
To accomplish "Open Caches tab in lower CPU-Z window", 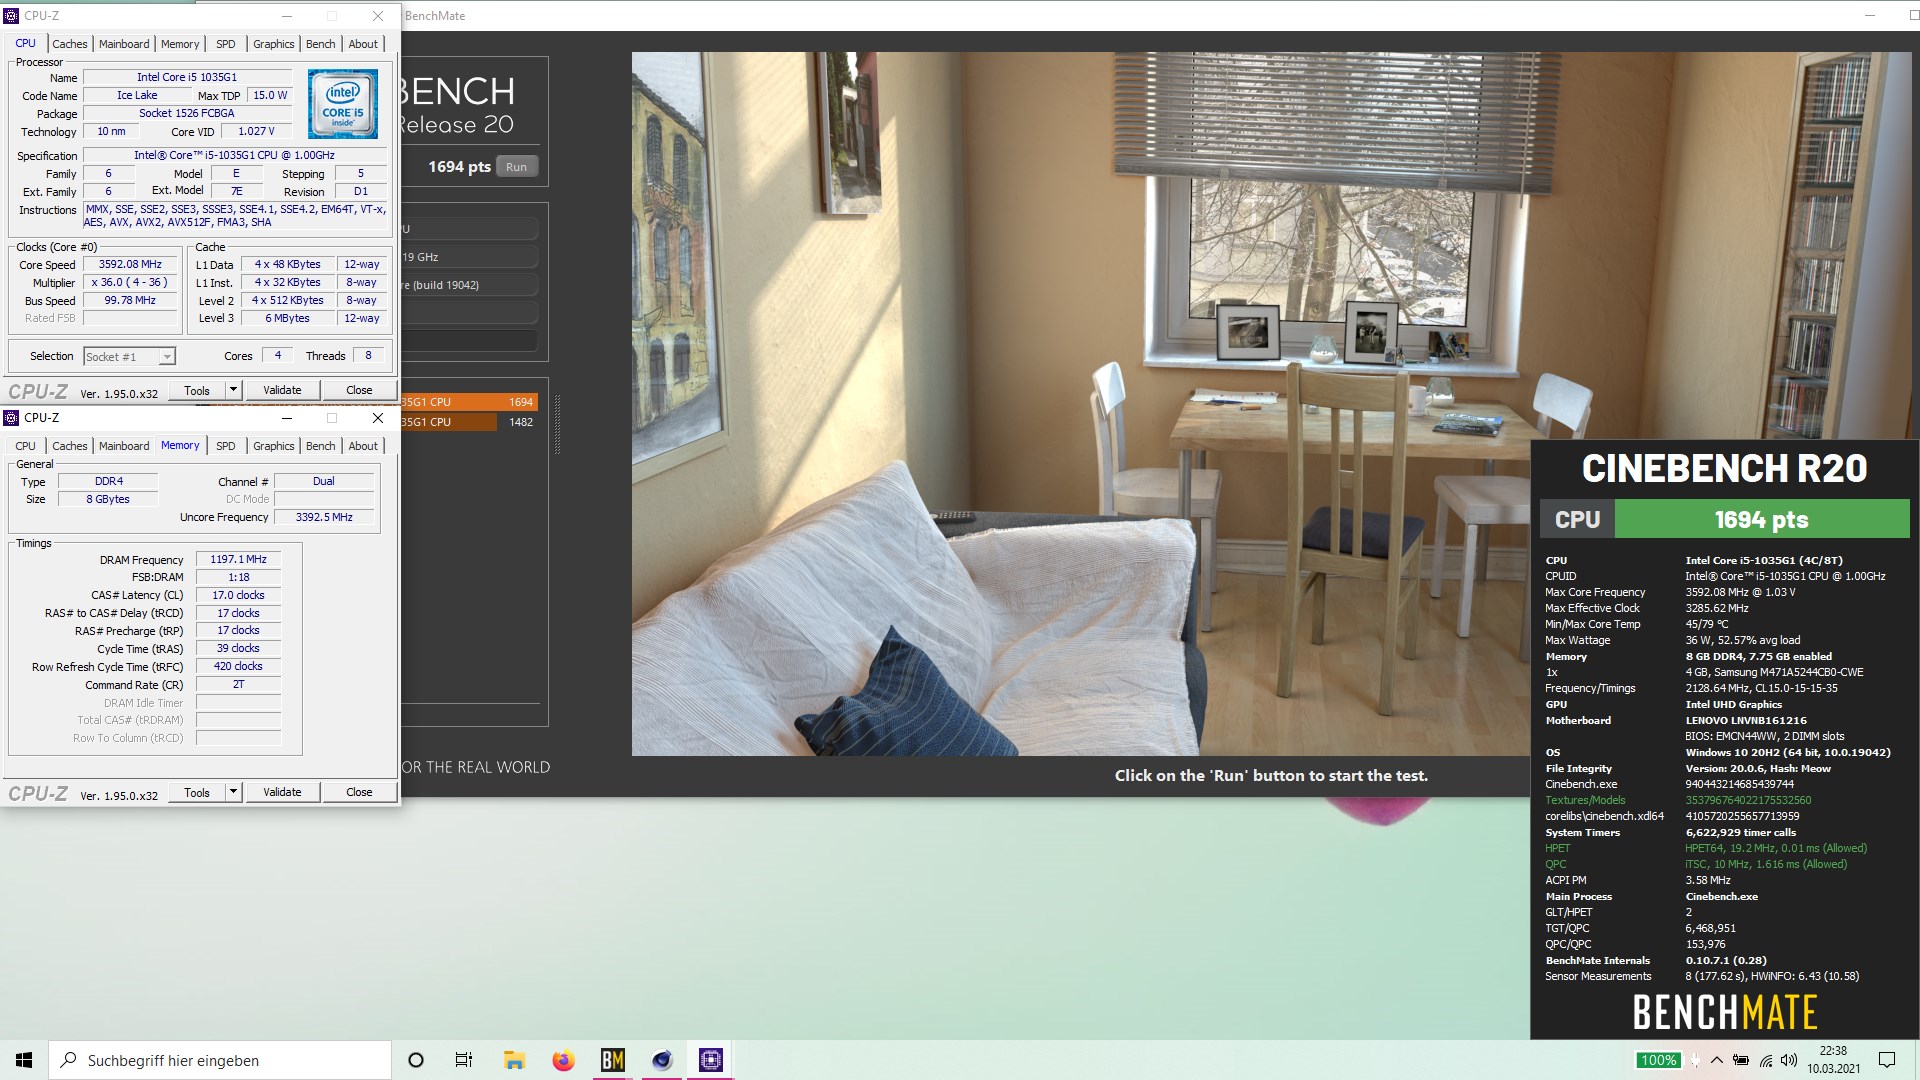I will point(69,446).
